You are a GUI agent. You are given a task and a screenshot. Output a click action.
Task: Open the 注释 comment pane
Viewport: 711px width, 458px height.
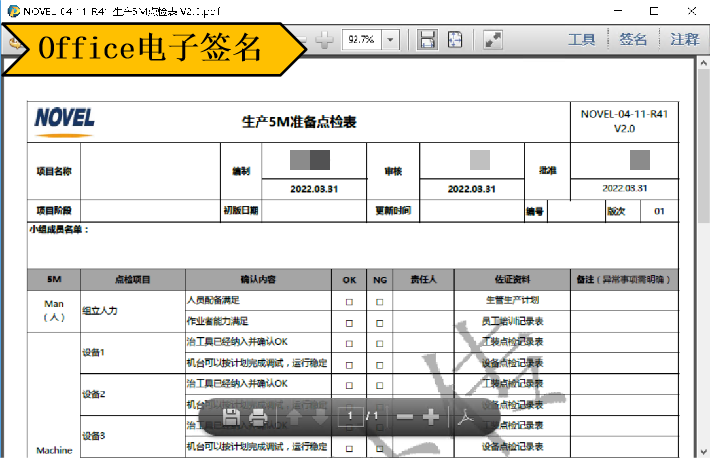point(684,40)
